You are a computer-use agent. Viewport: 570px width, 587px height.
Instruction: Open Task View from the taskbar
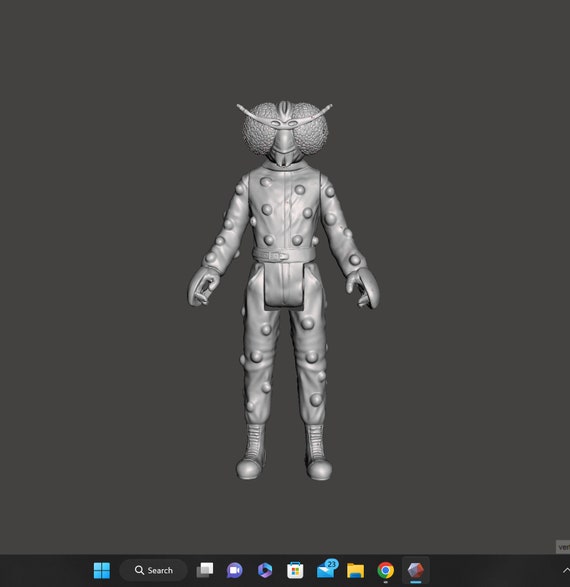pyautogui.click(x=205, y=571)
